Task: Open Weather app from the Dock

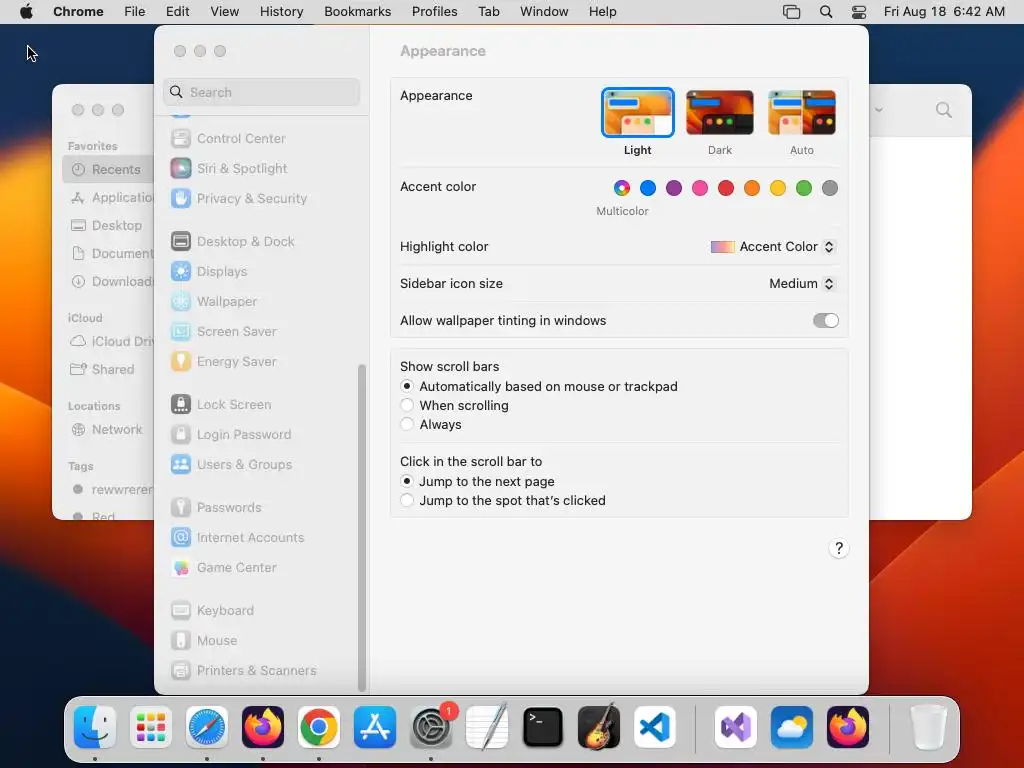Action: pos(792,727)
